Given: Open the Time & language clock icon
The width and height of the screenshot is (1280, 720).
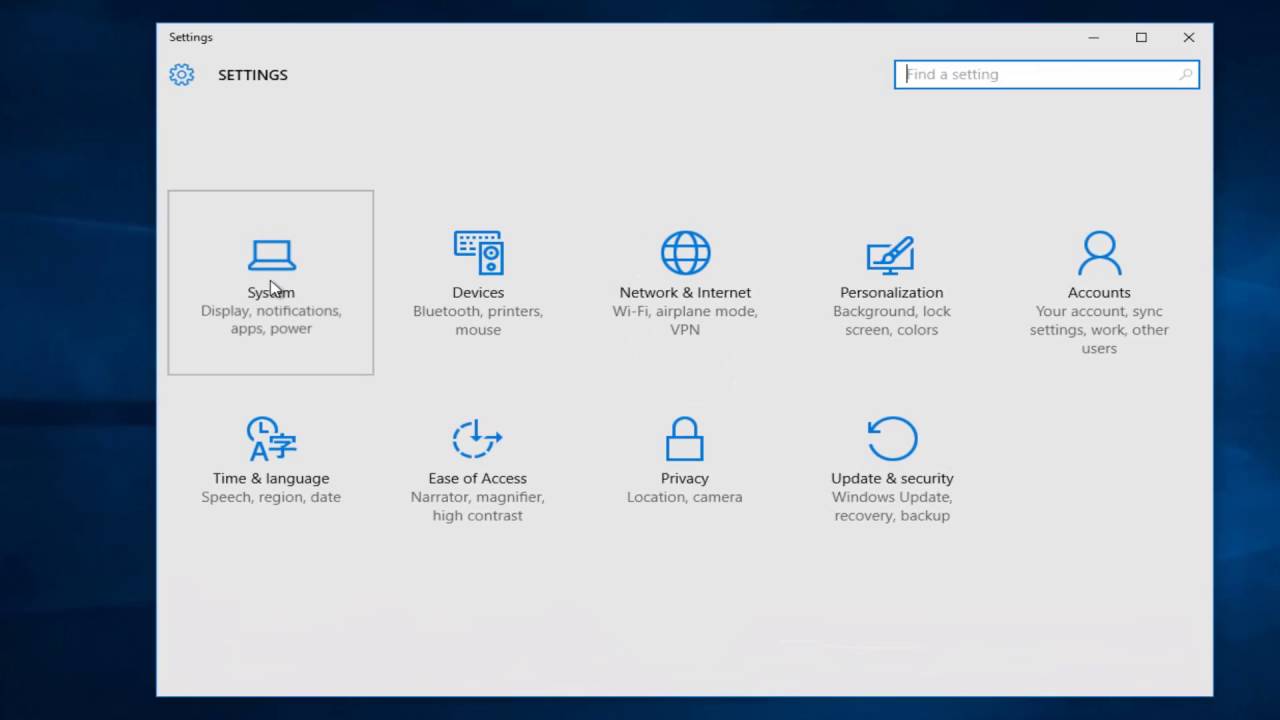Looking at the screenshot, I should 271,439.
